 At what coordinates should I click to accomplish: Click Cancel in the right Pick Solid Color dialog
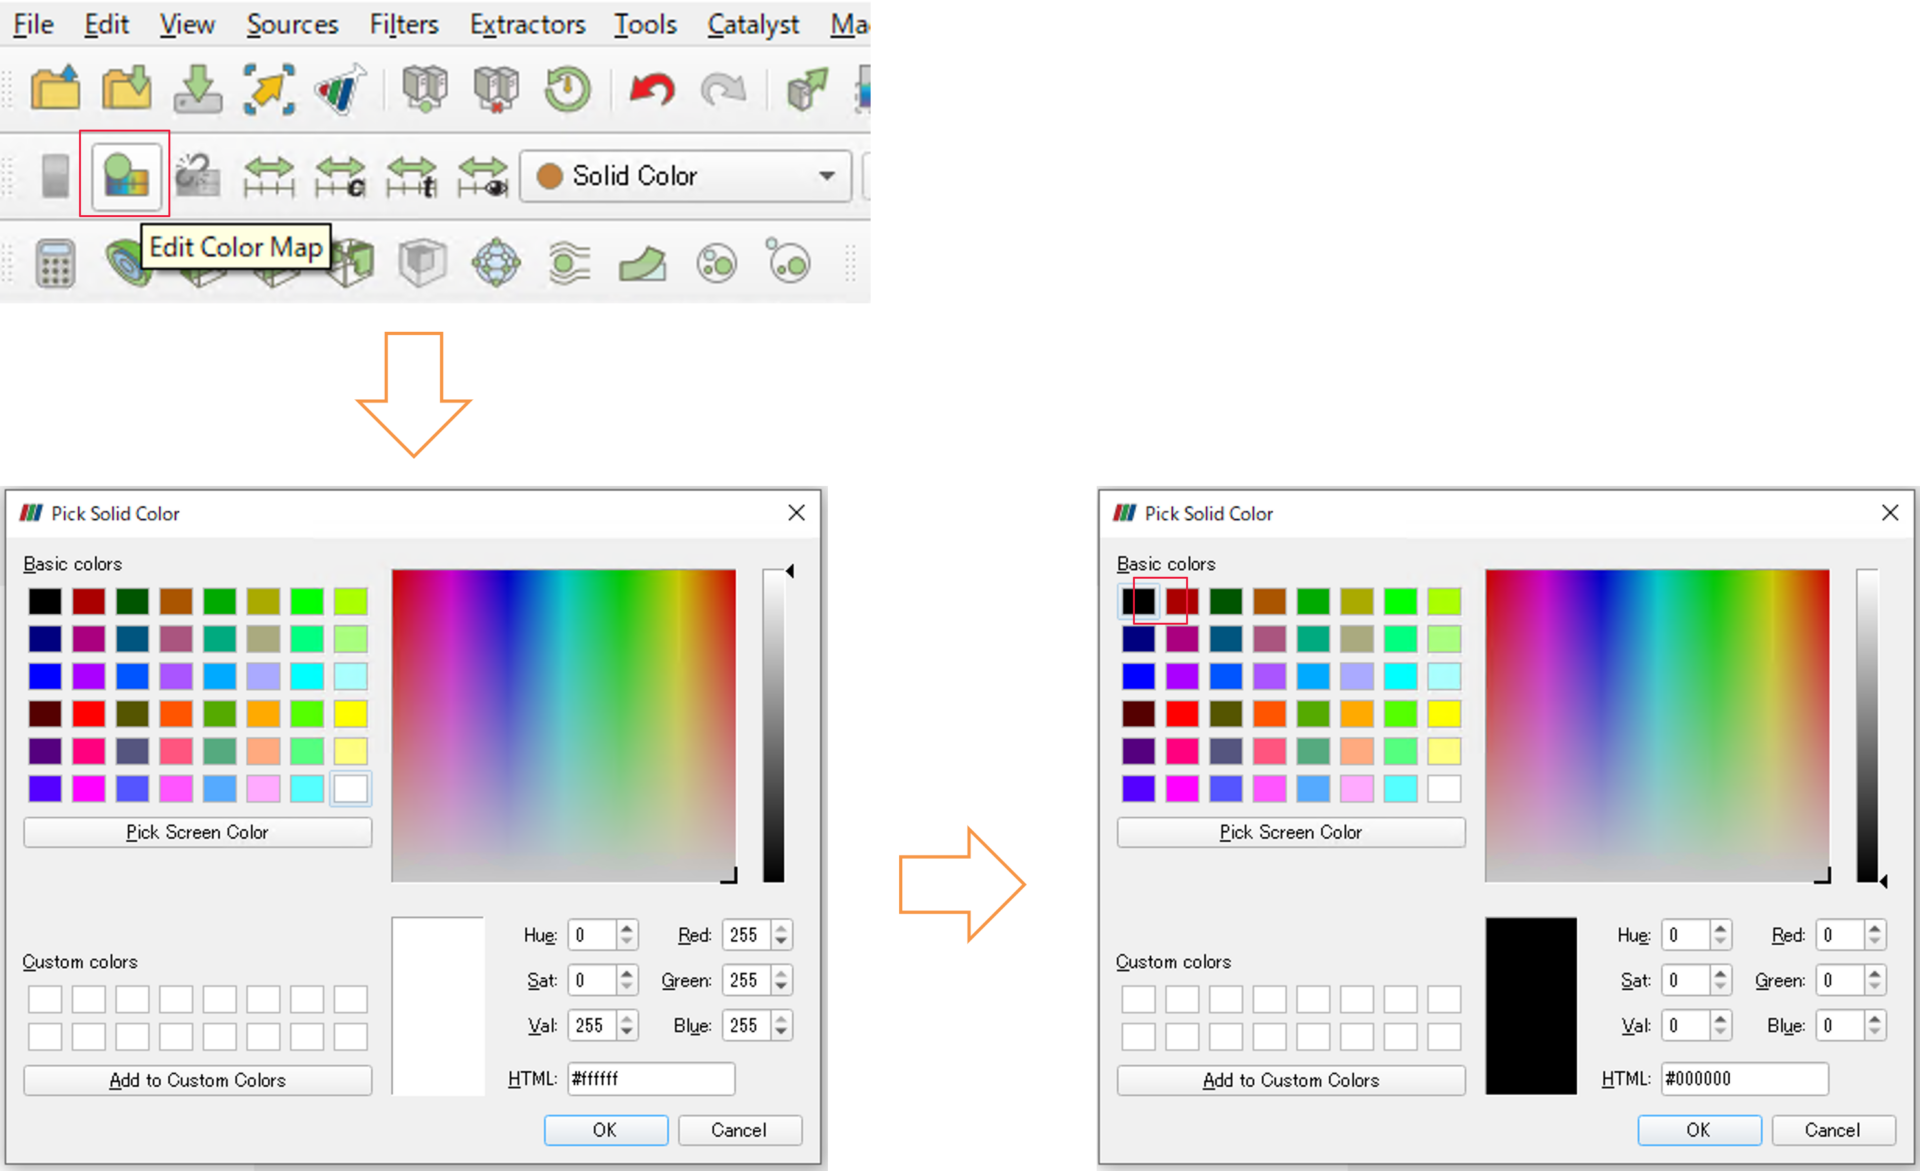(1833, 1130)
